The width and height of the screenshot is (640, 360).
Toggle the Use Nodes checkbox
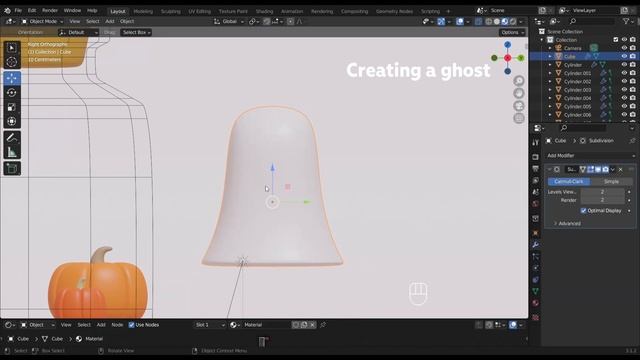(x=131, y=325)
